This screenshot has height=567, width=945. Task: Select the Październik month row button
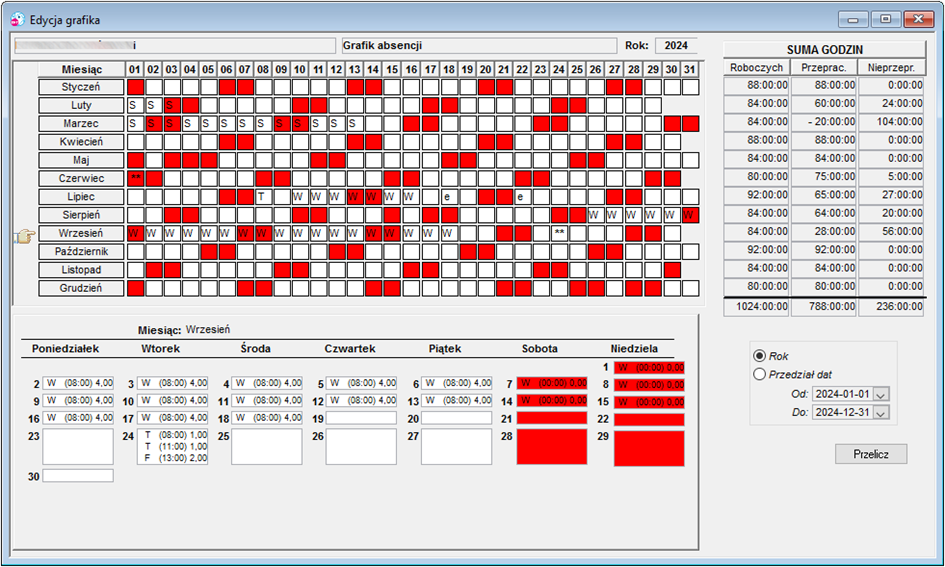[81, 252]
